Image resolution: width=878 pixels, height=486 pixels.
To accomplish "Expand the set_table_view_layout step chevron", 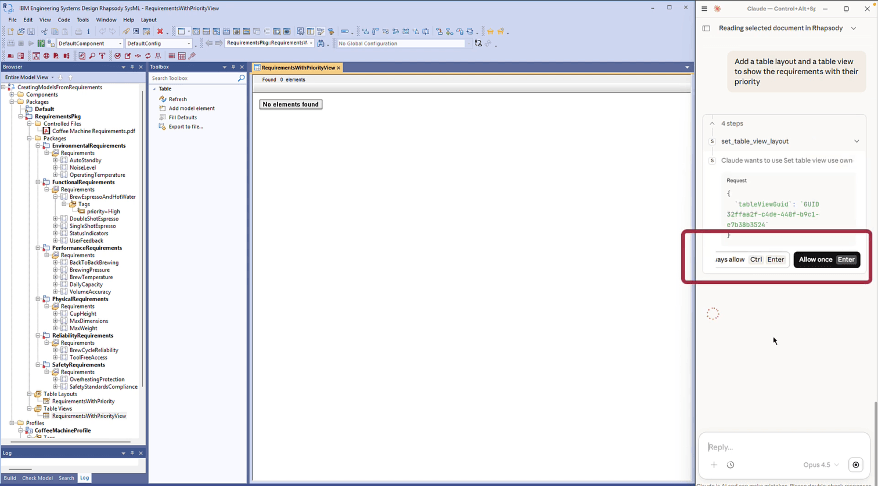I will pyautogui.click(x=856, y=141).
